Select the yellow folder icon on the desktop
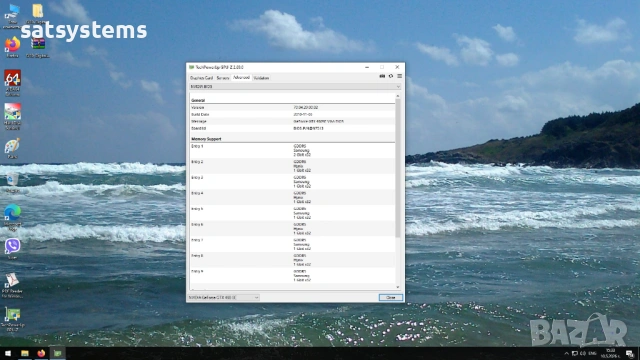Image resolution: width=640 pixels, height=360 pixels. [38, 14]
